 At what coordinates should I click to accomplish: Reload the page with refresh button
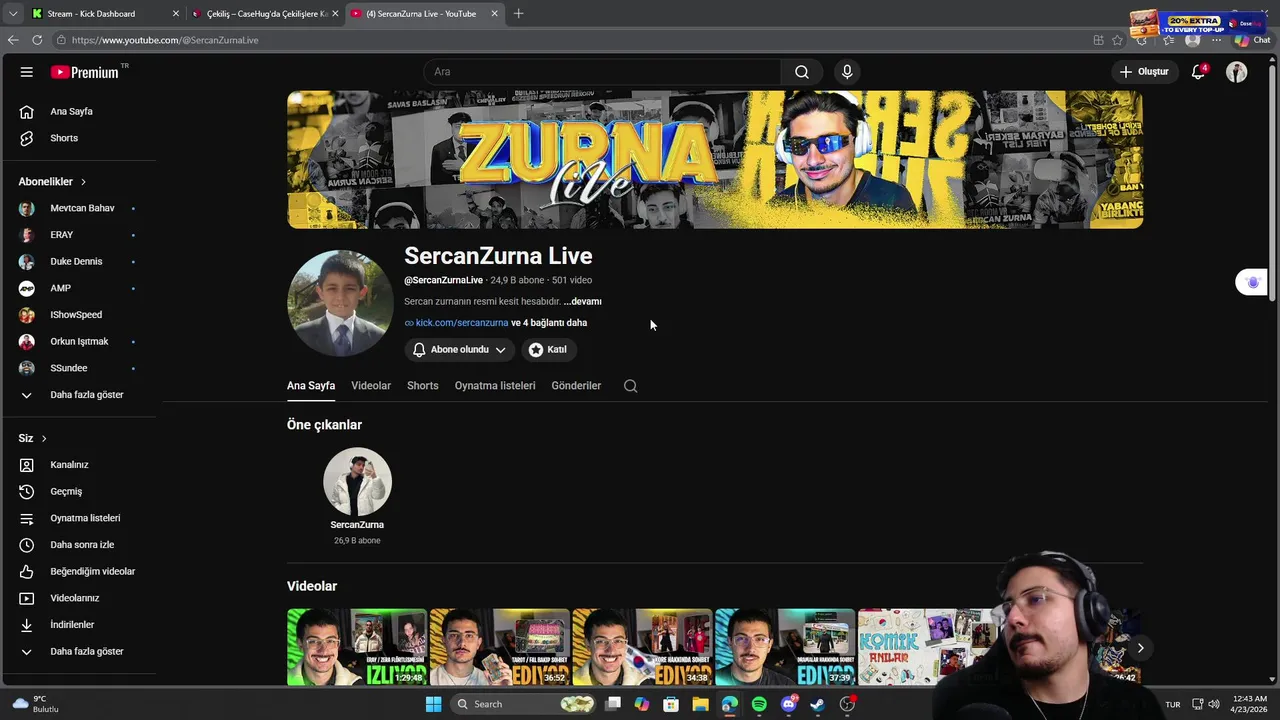(37, 40)
